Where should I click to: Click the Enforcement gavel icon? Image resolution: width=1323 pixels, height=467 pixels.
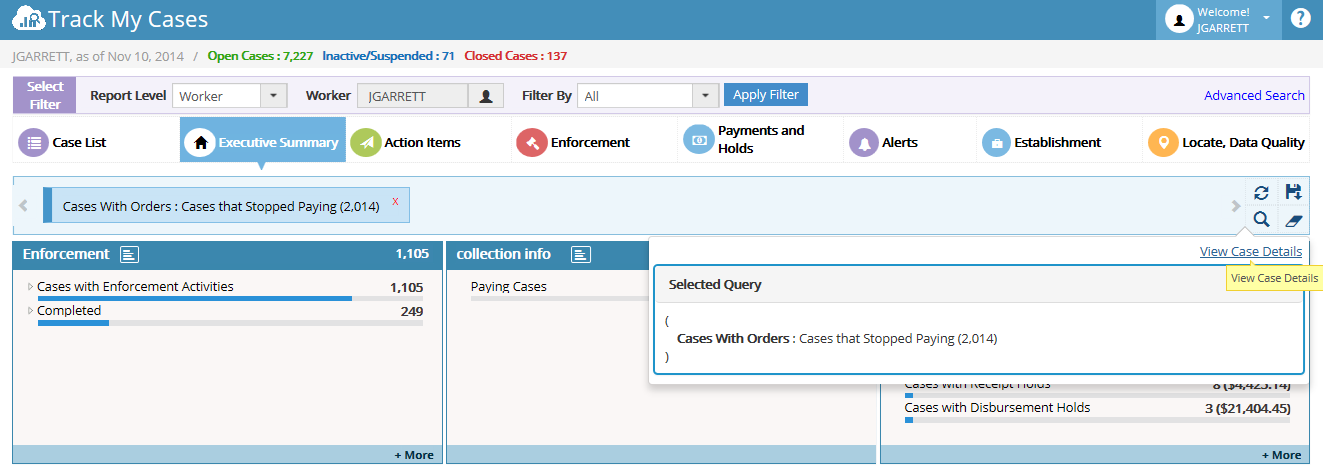pyautogui.click(x=531, y=142)
